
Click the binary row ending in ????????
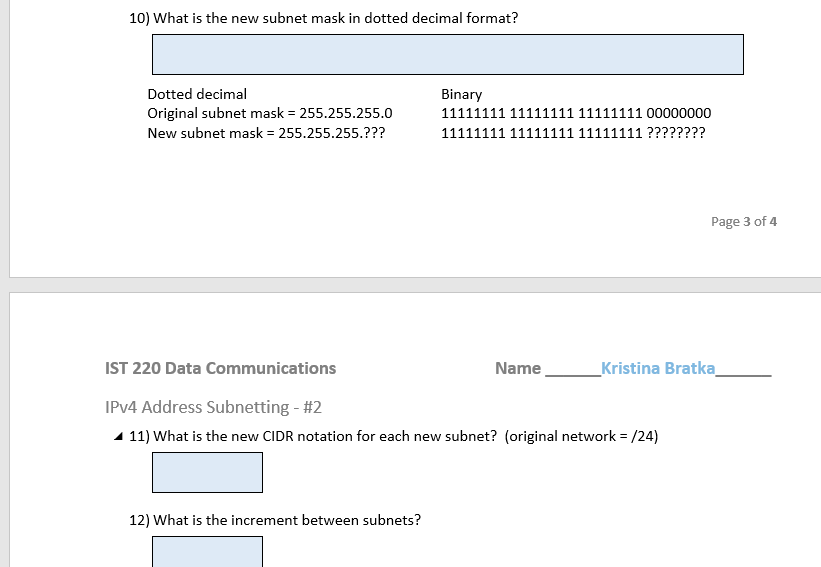pyautogui.click(x=573, y=133)
